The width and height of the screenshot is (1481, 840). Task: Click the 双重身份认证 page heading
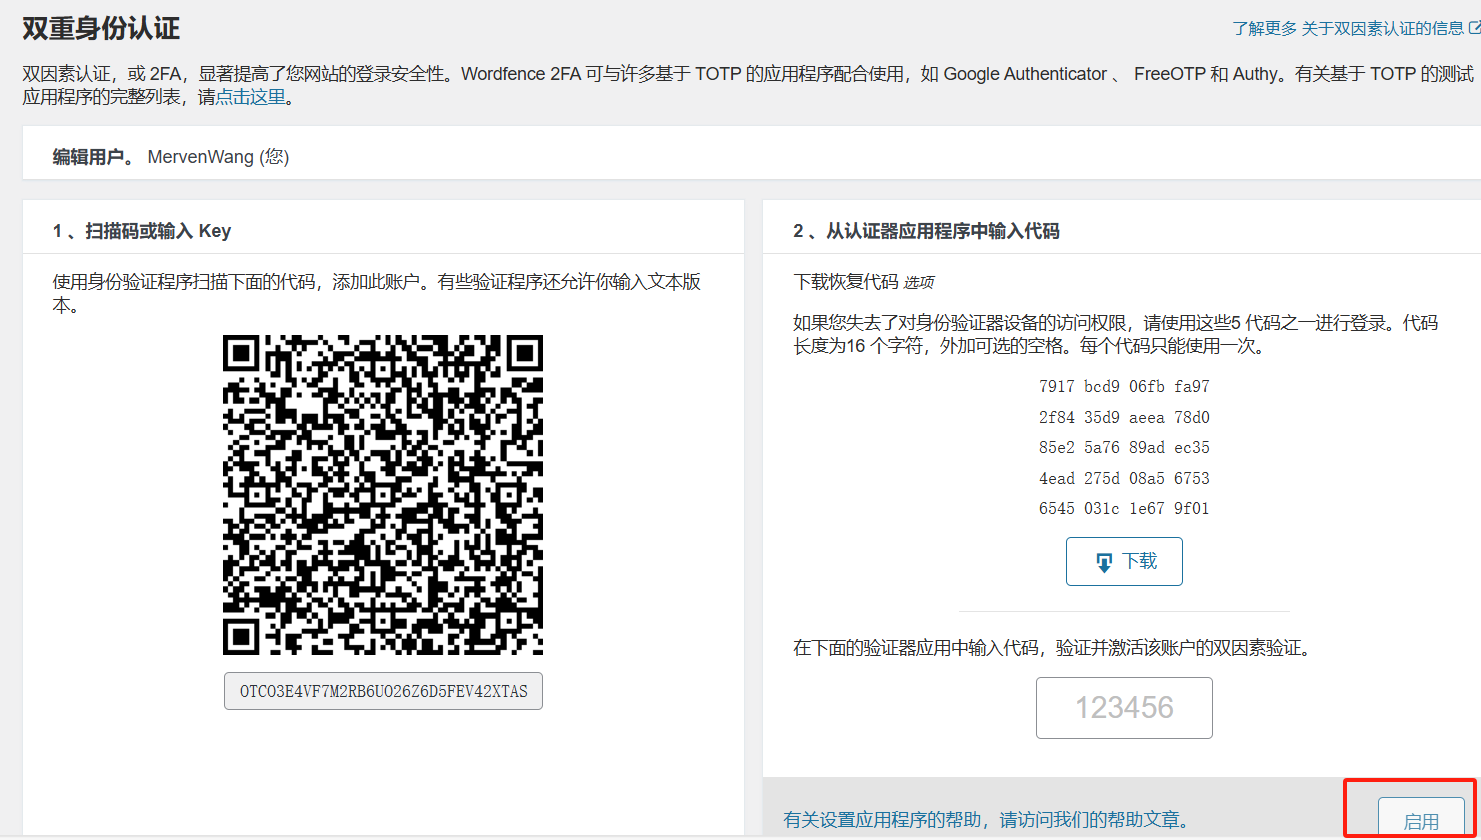click(100, 28)
